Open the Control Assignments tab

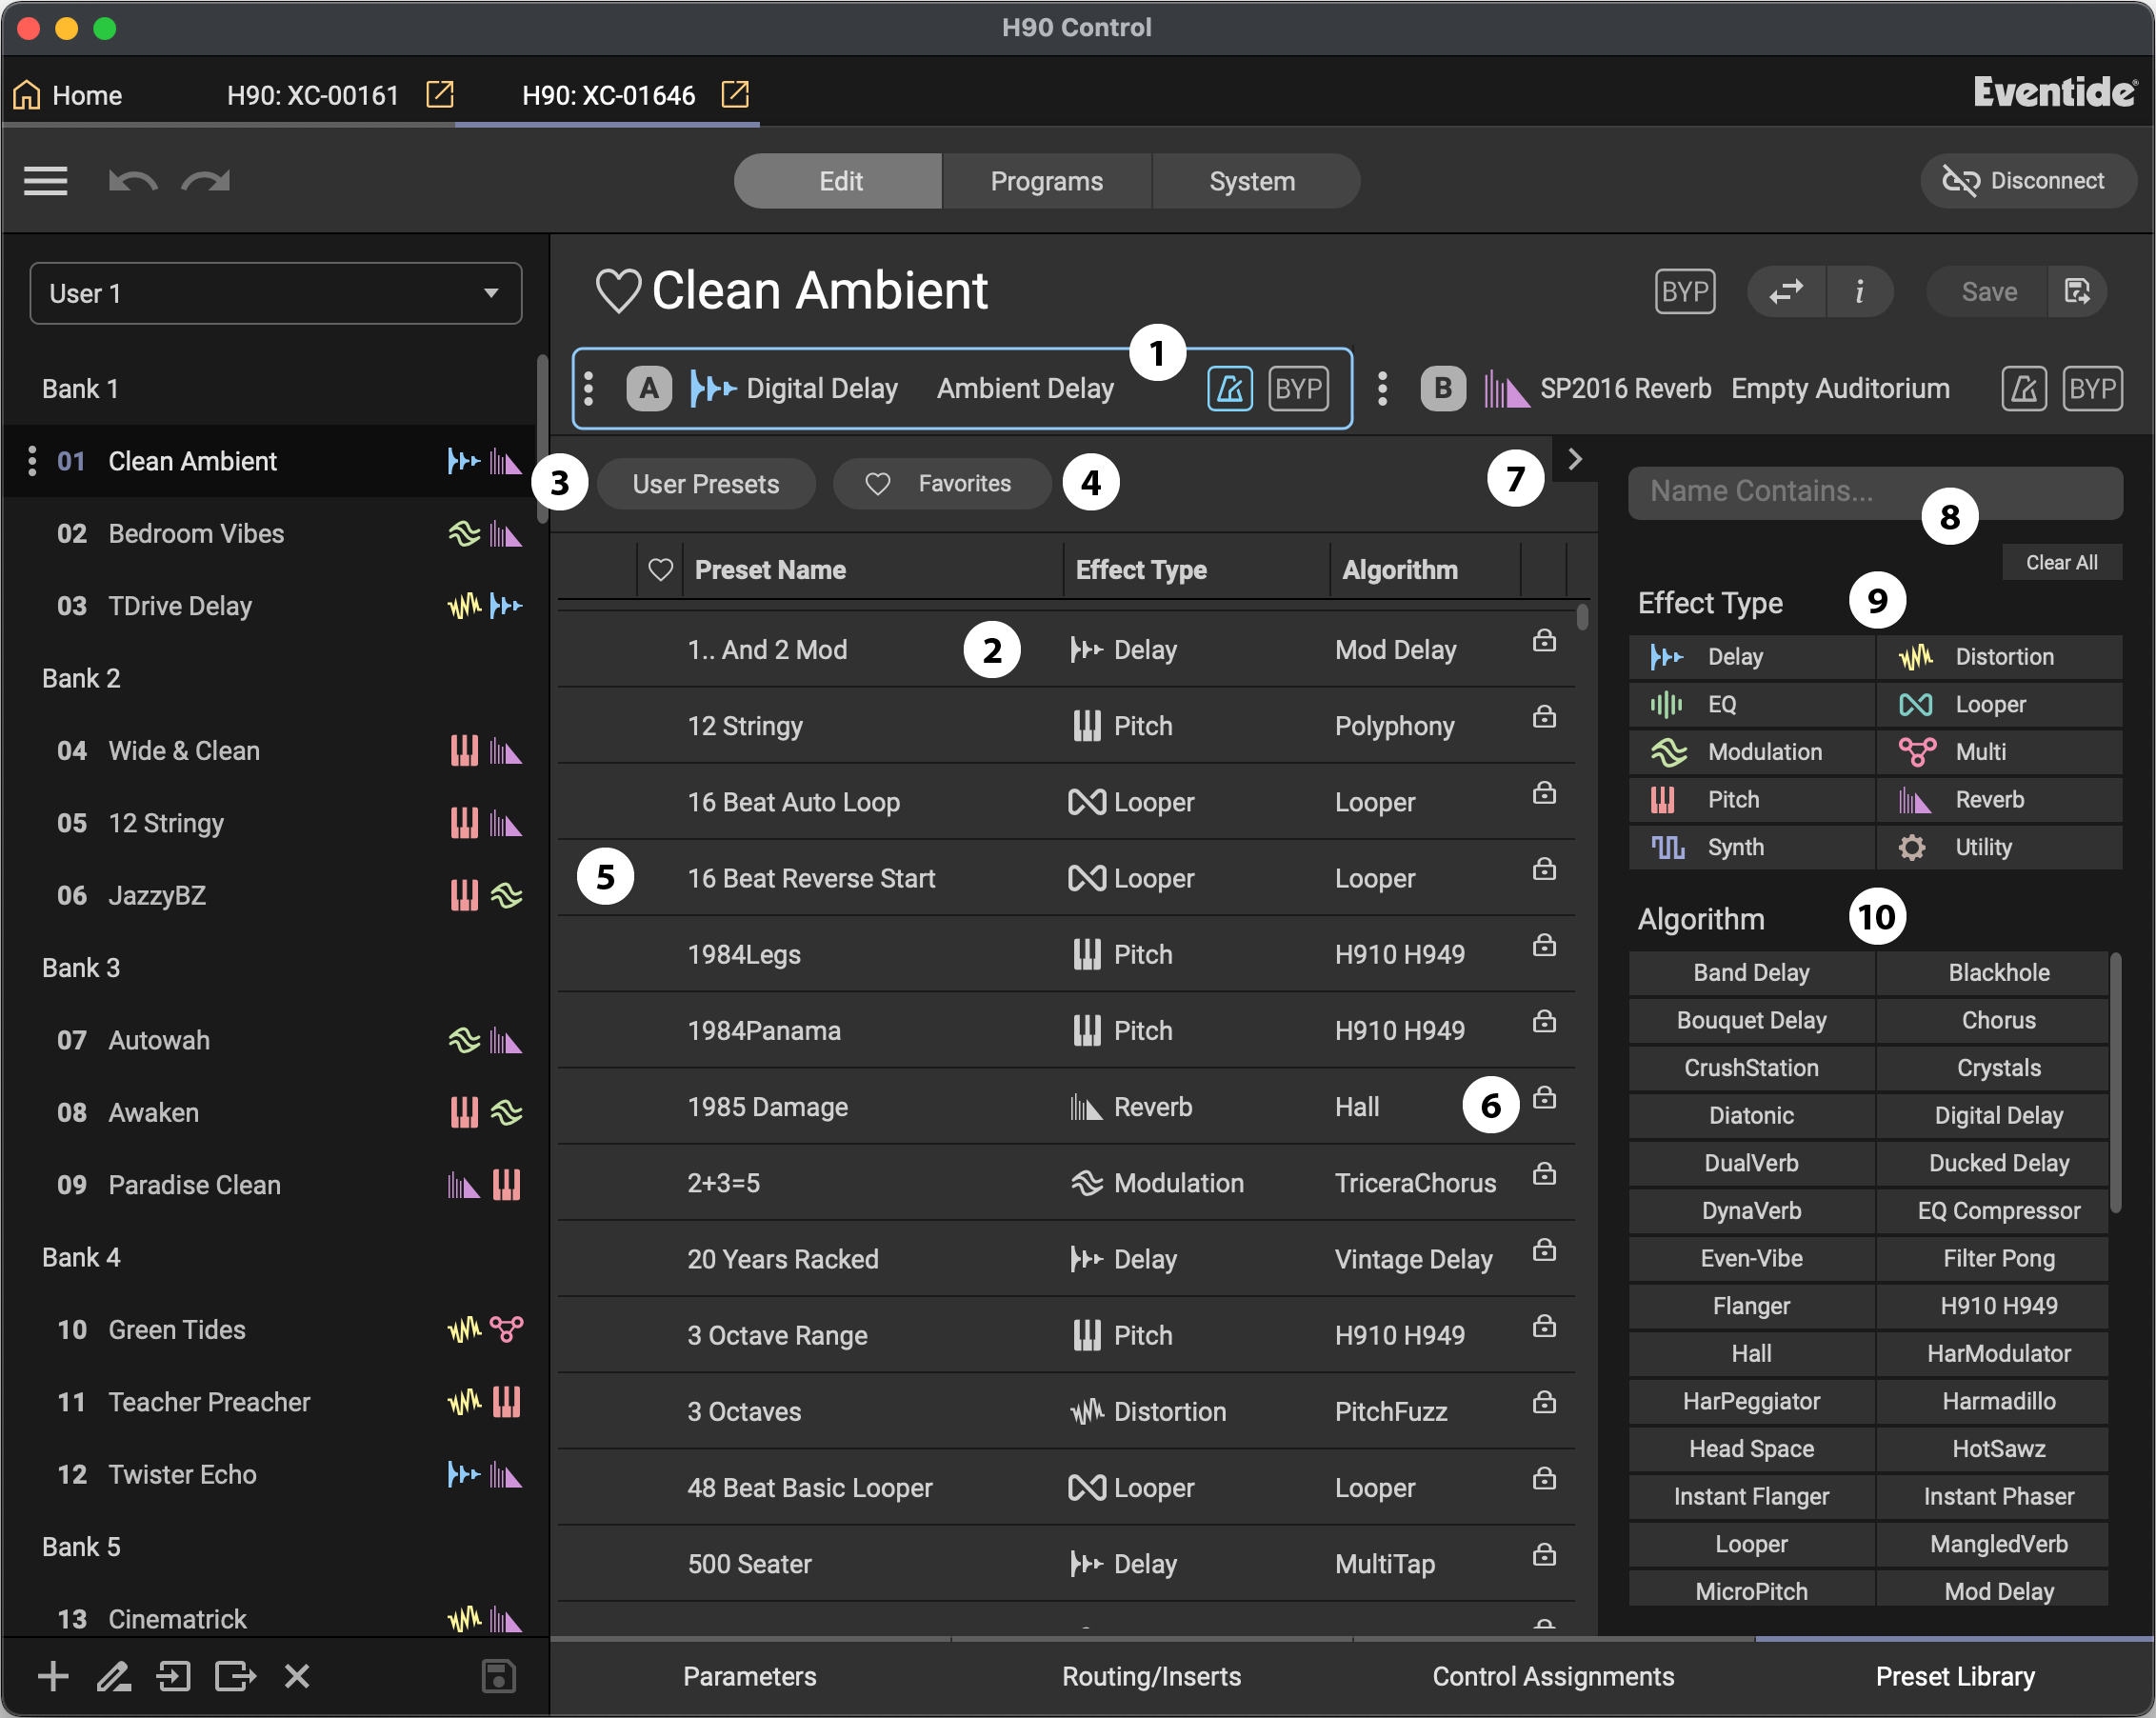(x=1553, y=1676)
